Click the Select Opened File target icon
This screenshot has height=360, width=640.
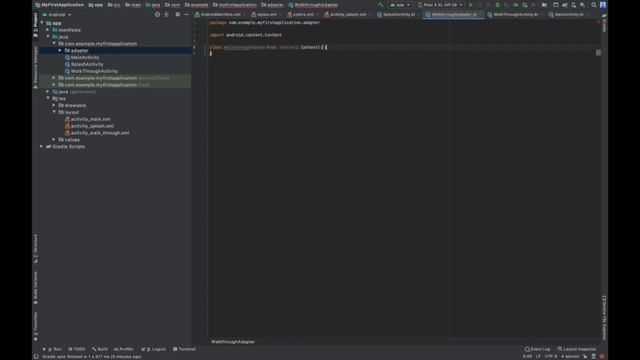157,14
